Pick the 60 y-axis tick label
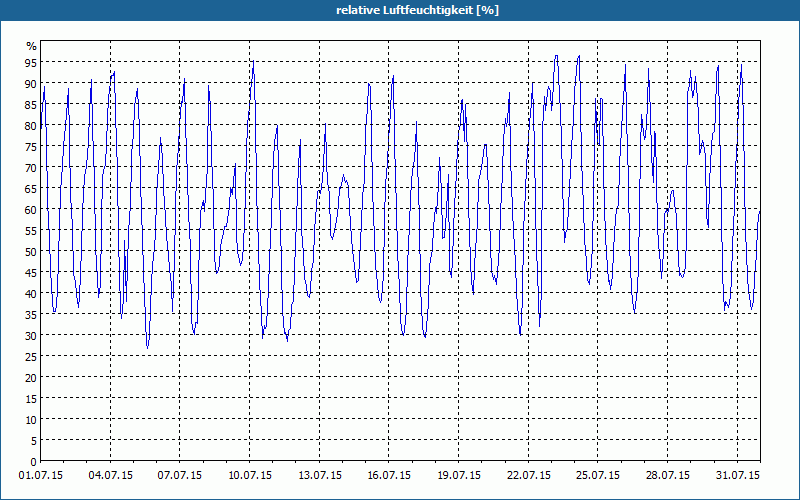This screenshot has width=800, height=500. pyautogui.click(x=31, y=209)
